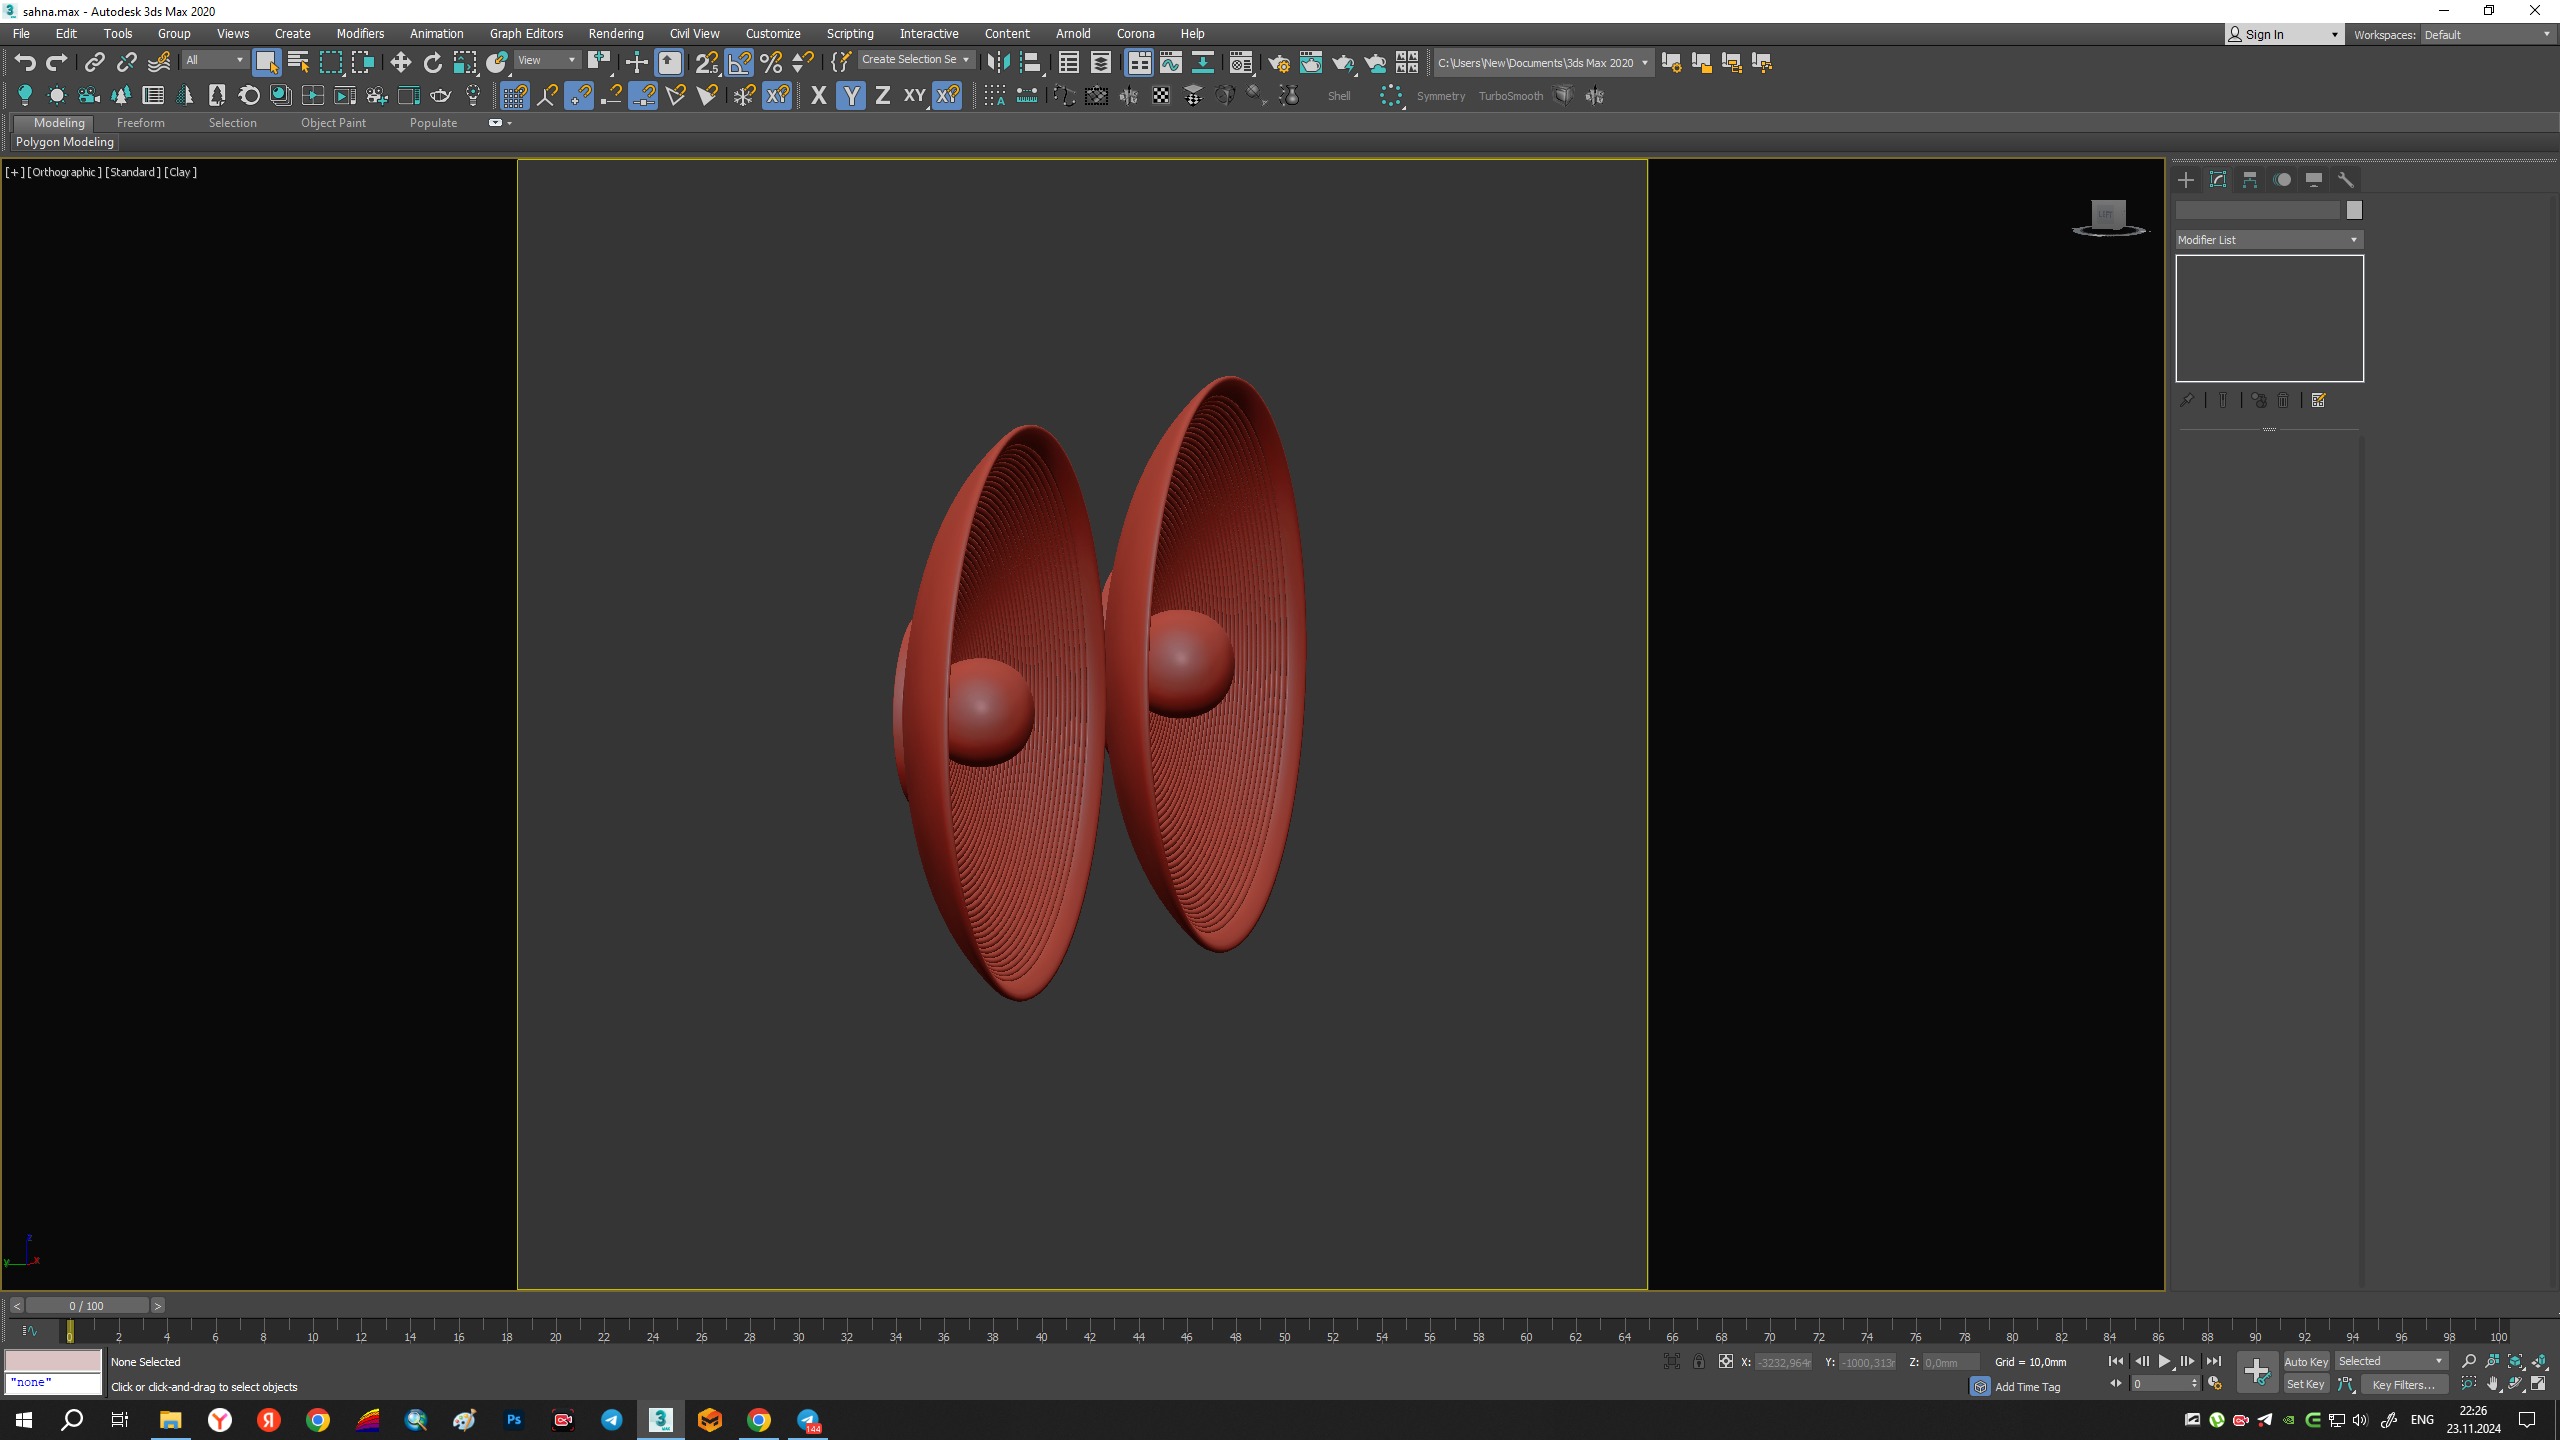
Task: Open the Modifiers menu
Action: (x=360, y=34)
